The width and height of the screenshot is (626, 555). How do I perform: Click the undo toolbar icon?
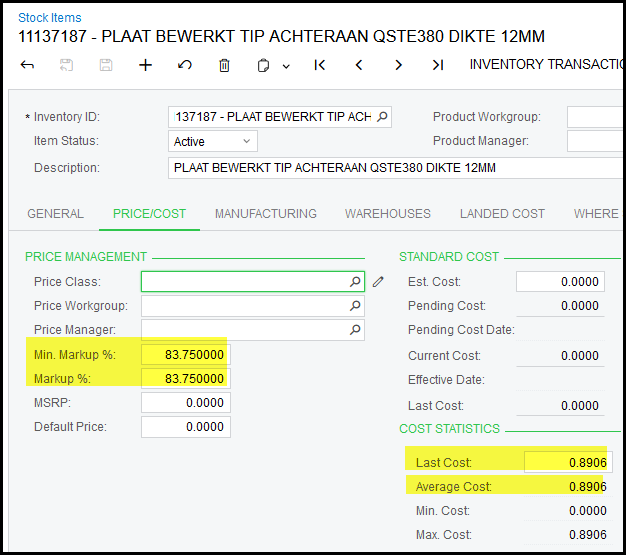(184, 65)
